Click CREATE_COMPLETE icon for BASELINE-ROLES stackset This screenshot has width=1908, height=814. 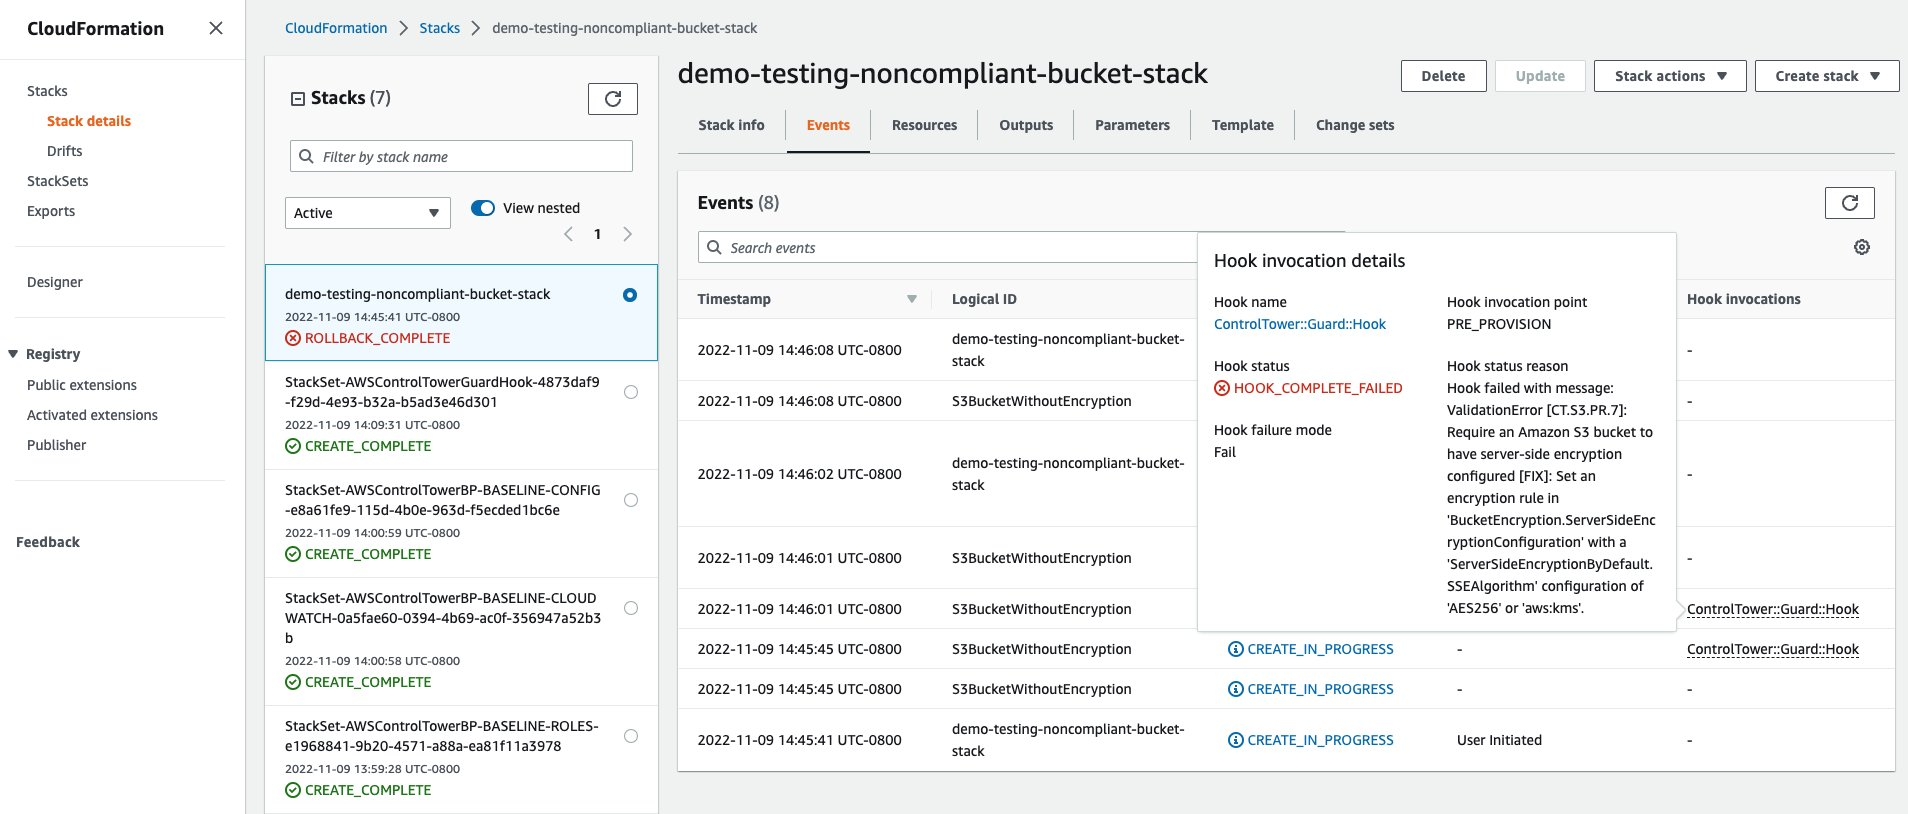[x=293, y=790]
